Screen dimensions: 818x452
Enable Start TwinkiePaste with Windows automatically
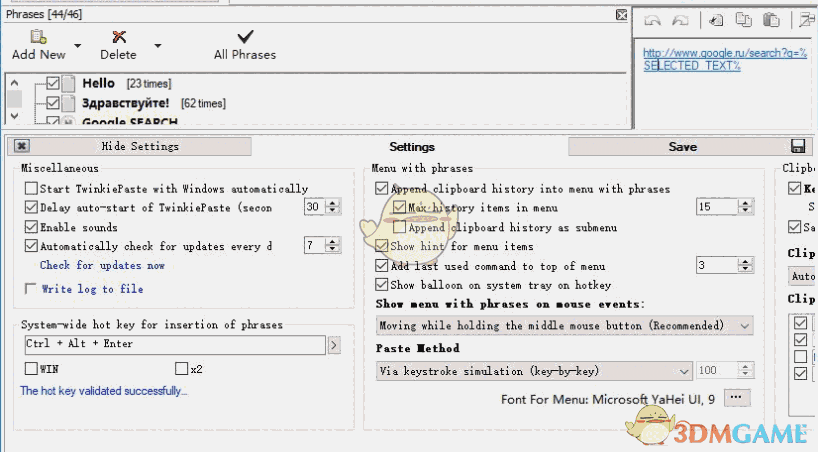coord(31,188)
